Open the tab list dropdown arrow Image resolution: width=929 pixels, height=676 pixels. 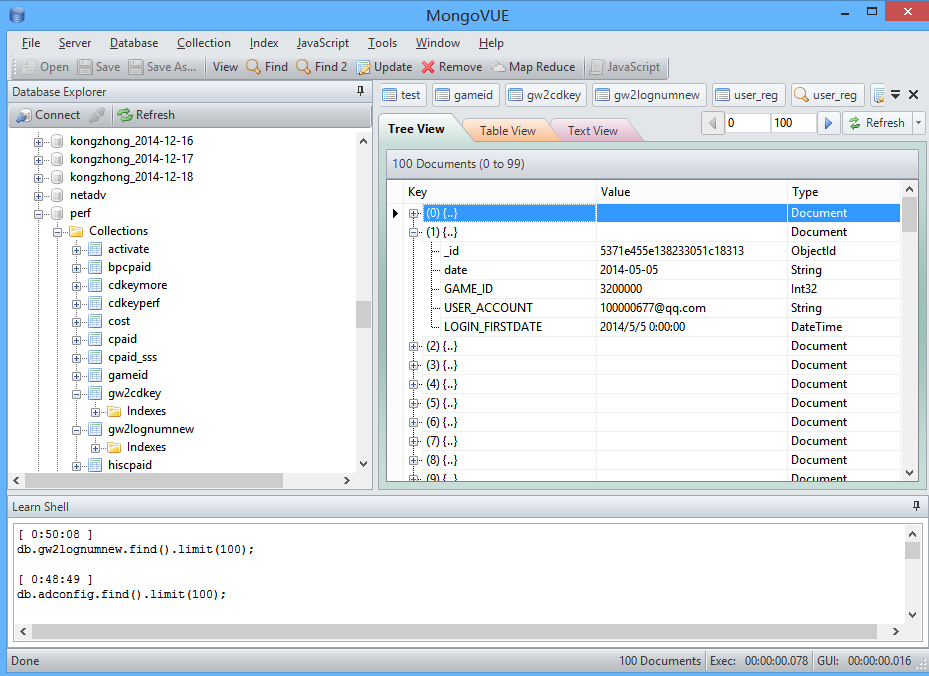click(896, 95)
